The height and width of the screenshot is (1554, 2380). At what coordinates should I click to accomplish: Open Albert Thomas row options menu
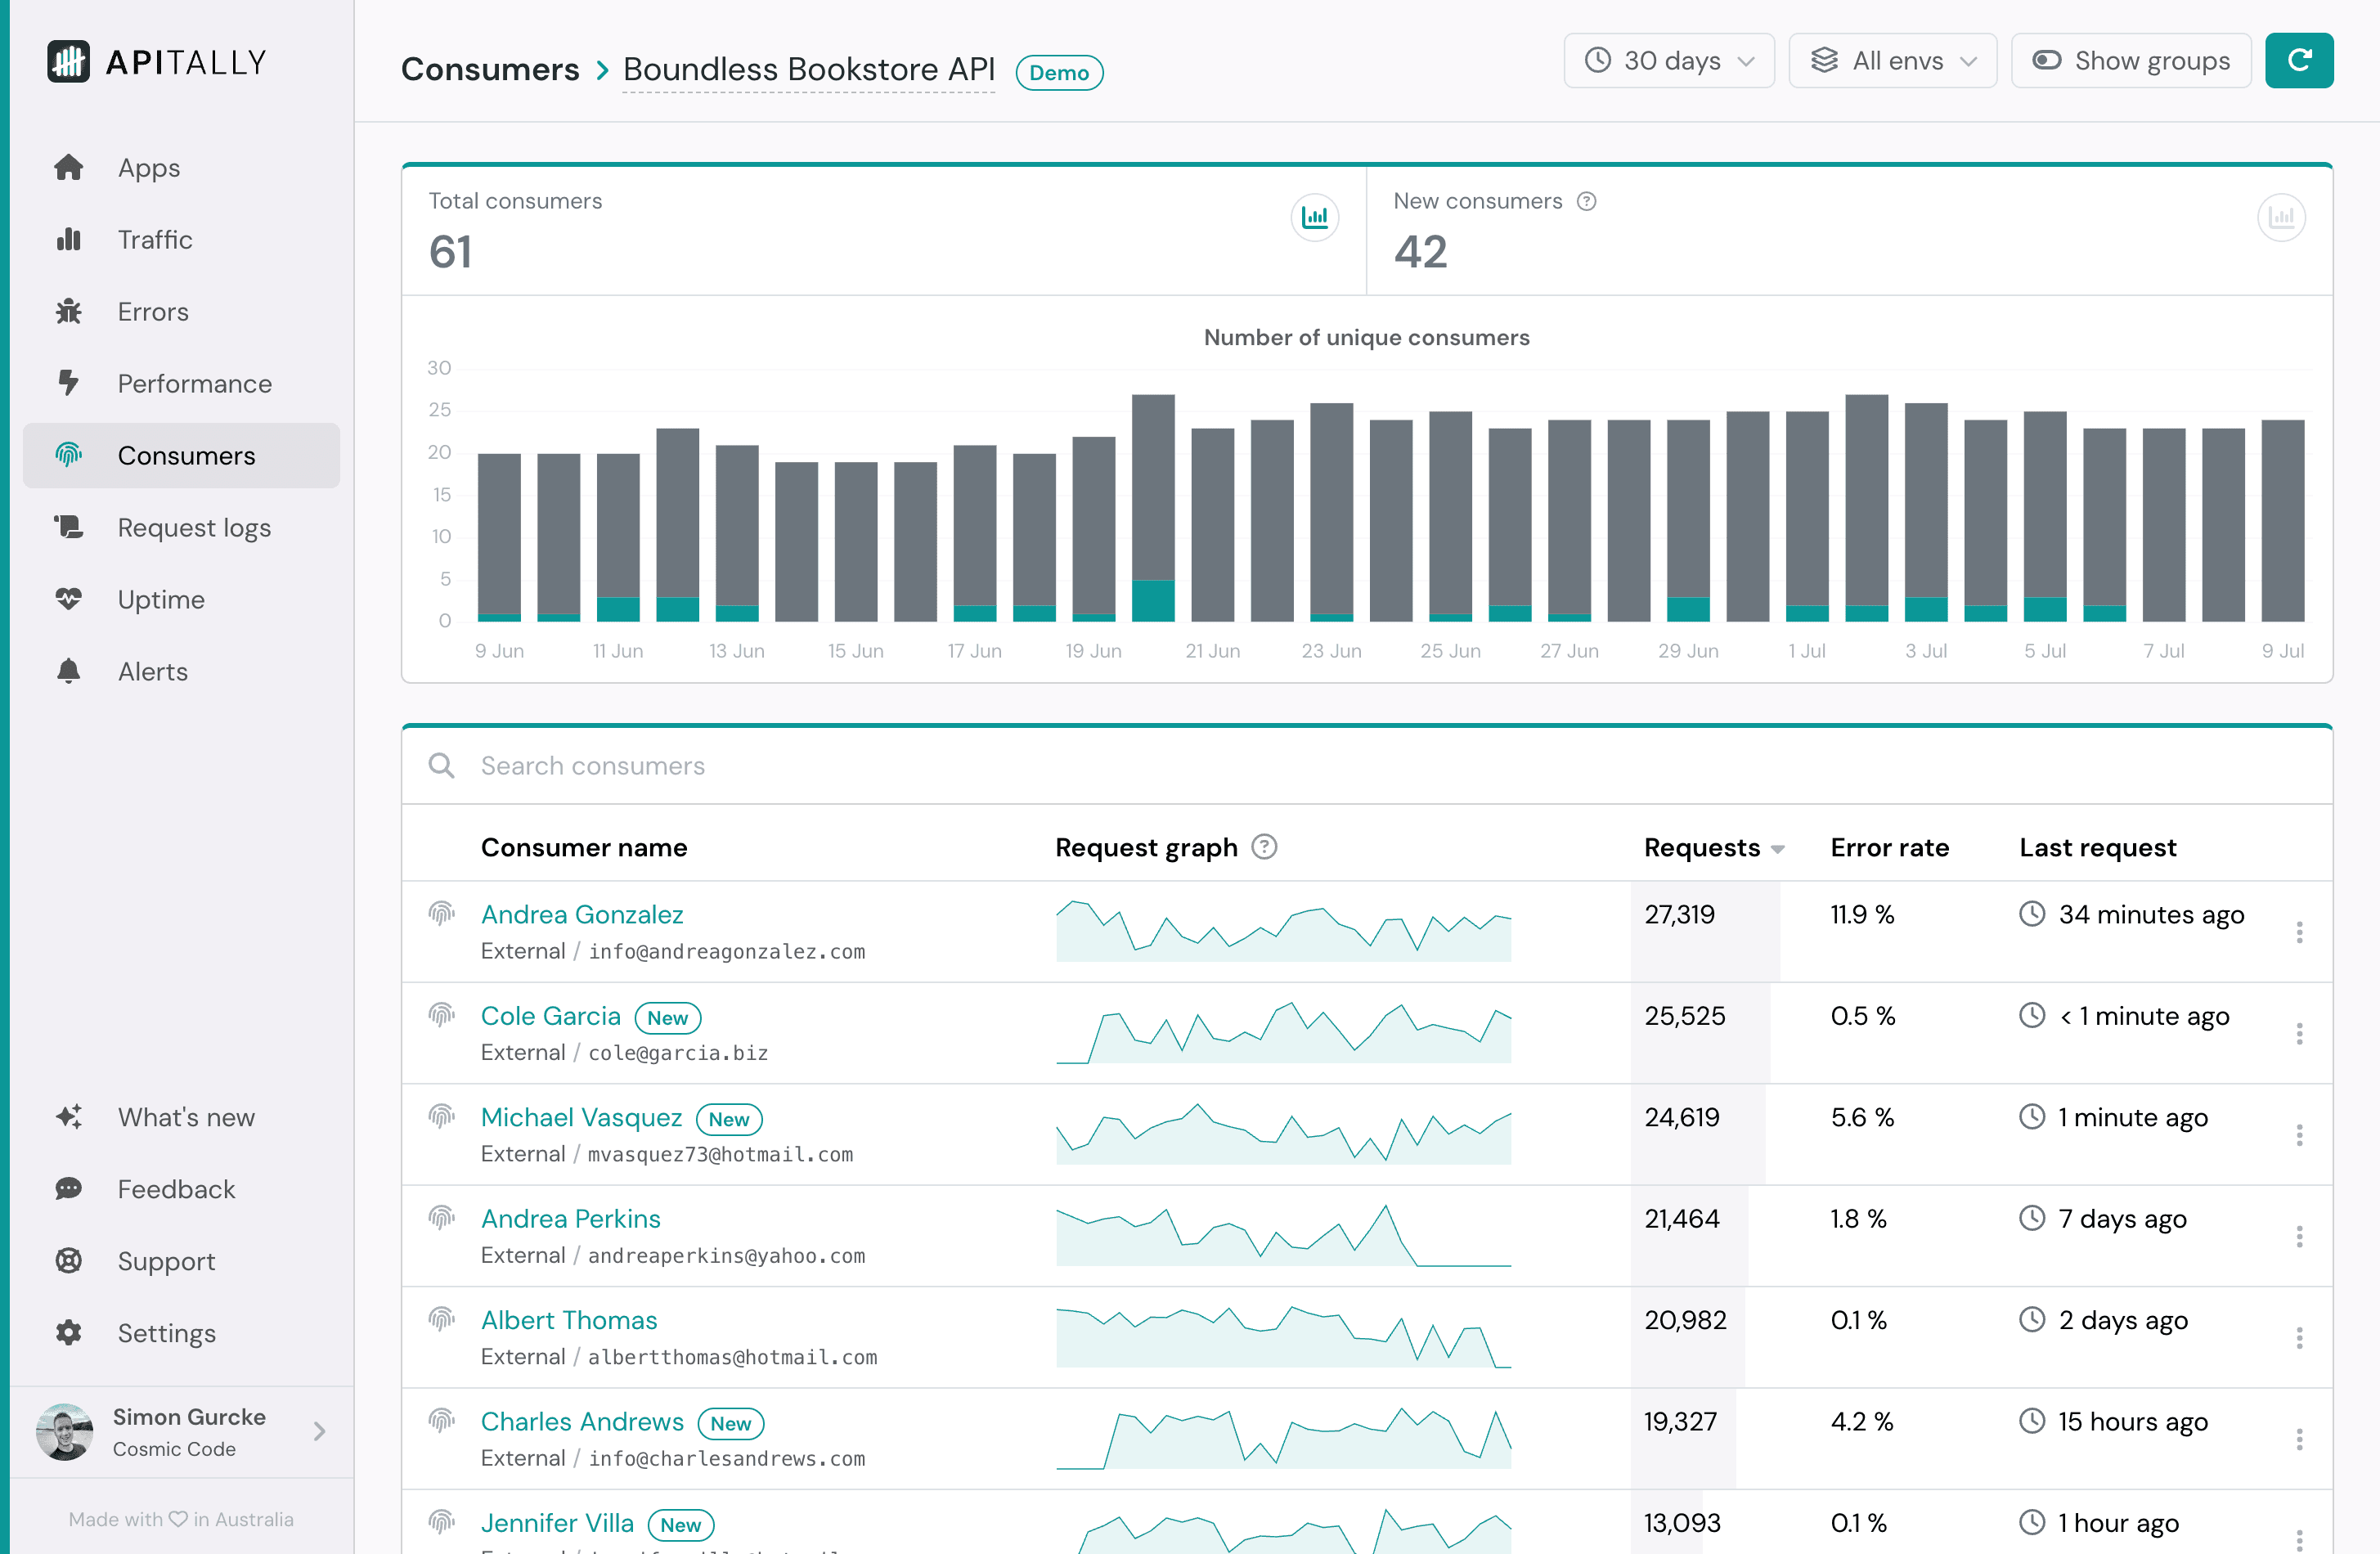coord(2299,1338)
